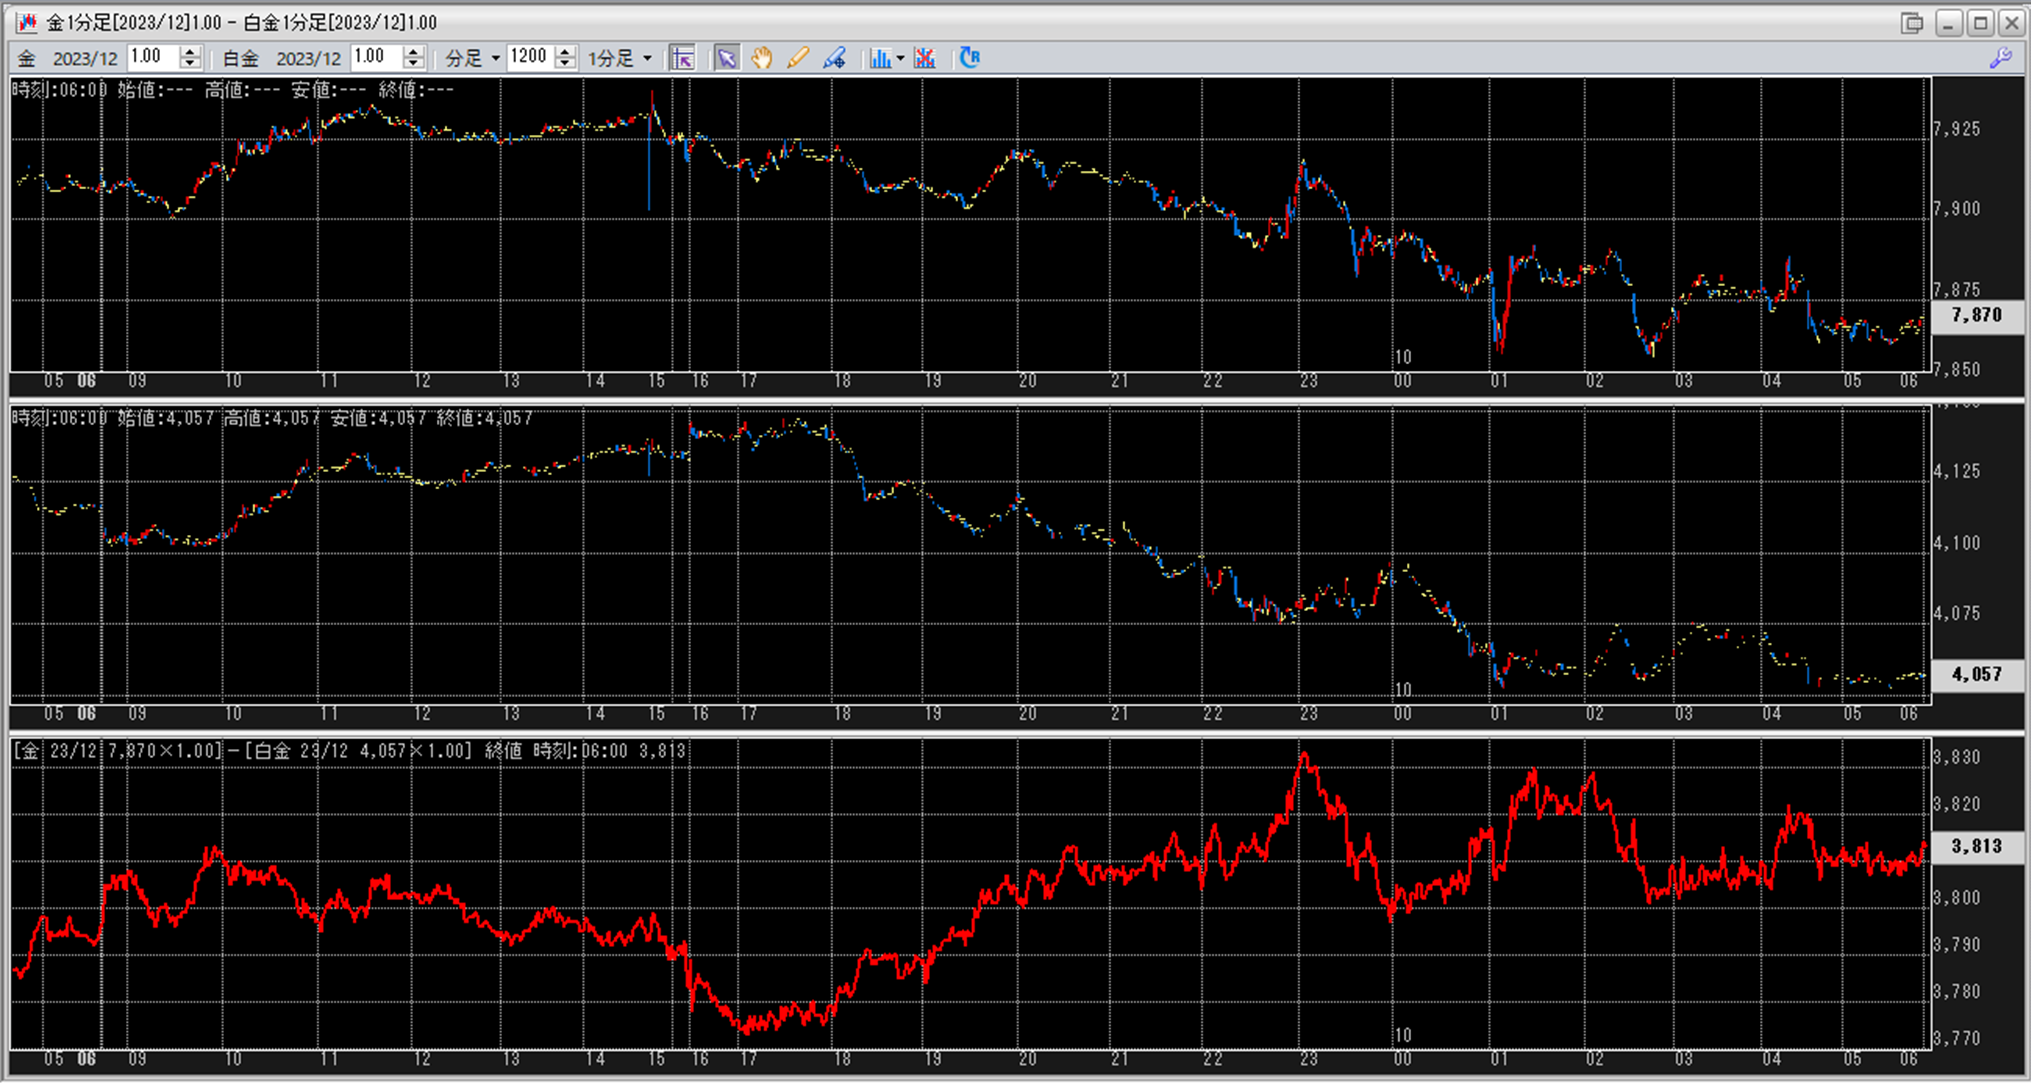2031x1084 pixels.
Task: Click the 3,813 spread price label
Action: (1976, 846)
